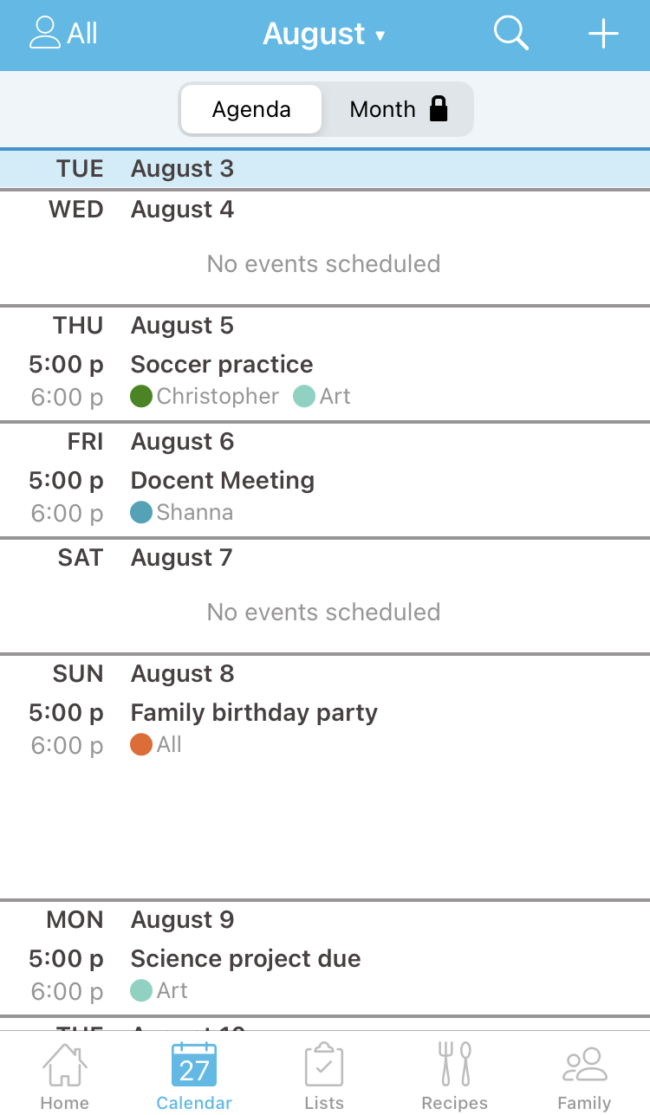Open the search magnifier icon
This screenshot has width=650, height=1115.
pyautogui.click(x=511, y=34)
